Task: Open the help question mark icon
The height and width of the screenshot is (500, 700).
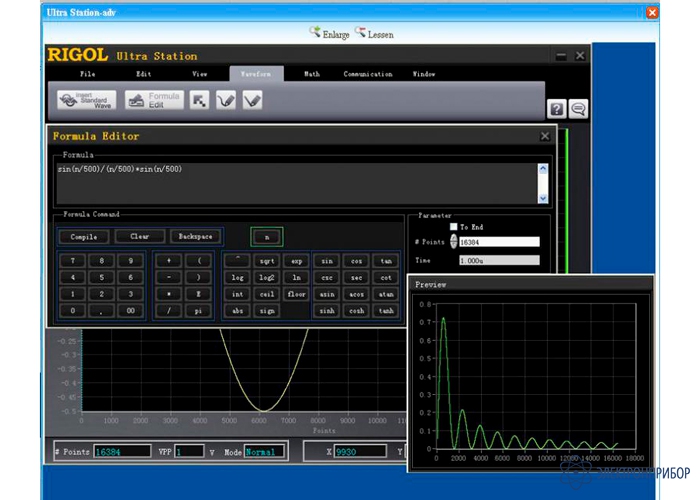Action: click(x=557, y=109)
